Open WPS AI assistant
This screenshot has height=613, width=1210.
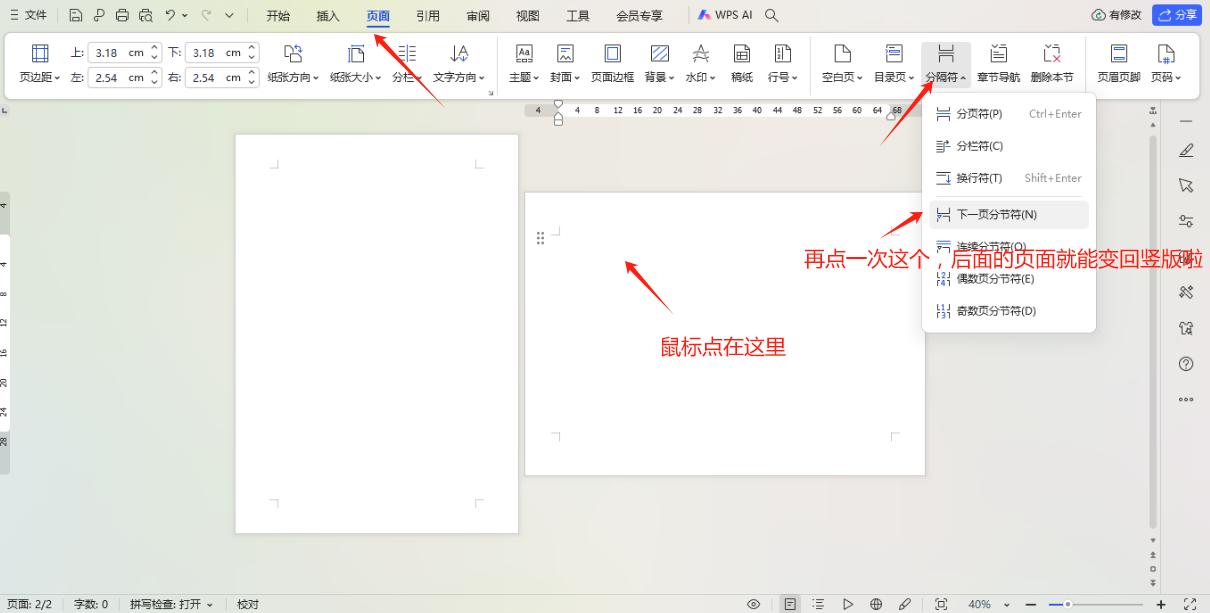(725, 15)
